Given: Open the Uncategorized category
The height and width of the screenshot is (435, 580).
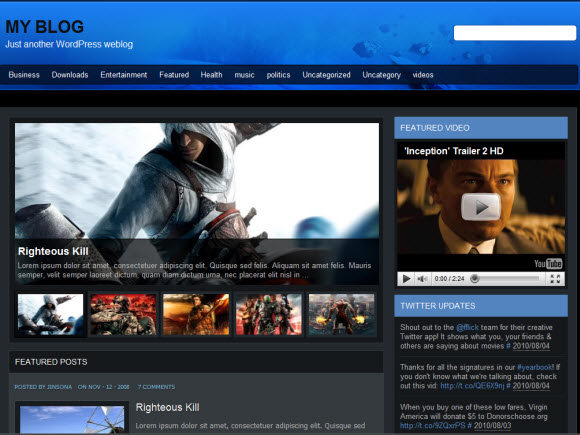Looking at the screenshot, I should (326, 75).
